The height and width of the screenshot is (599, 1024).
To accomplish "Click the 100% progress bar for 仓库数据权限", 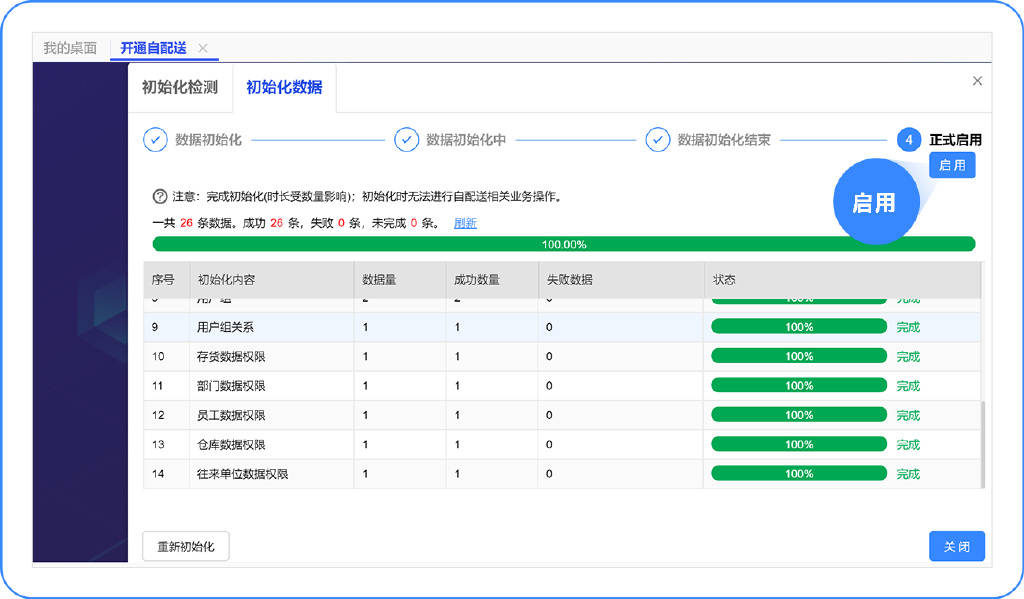I will coord(798,444).
